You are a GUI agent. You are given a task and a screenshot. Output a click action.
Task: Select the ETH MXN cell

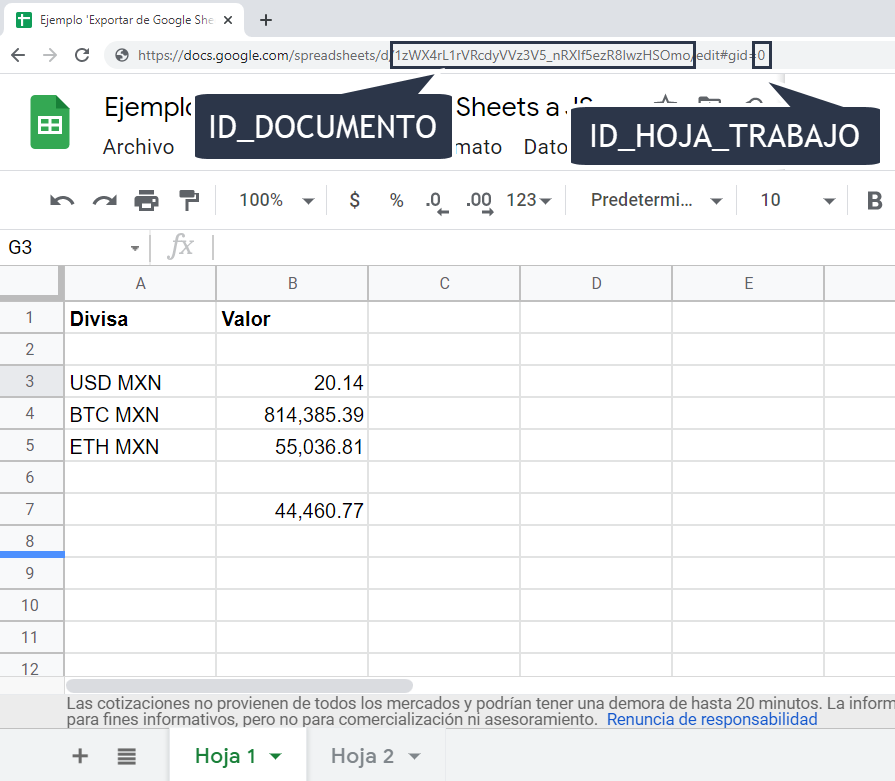(x=140, y=446)
